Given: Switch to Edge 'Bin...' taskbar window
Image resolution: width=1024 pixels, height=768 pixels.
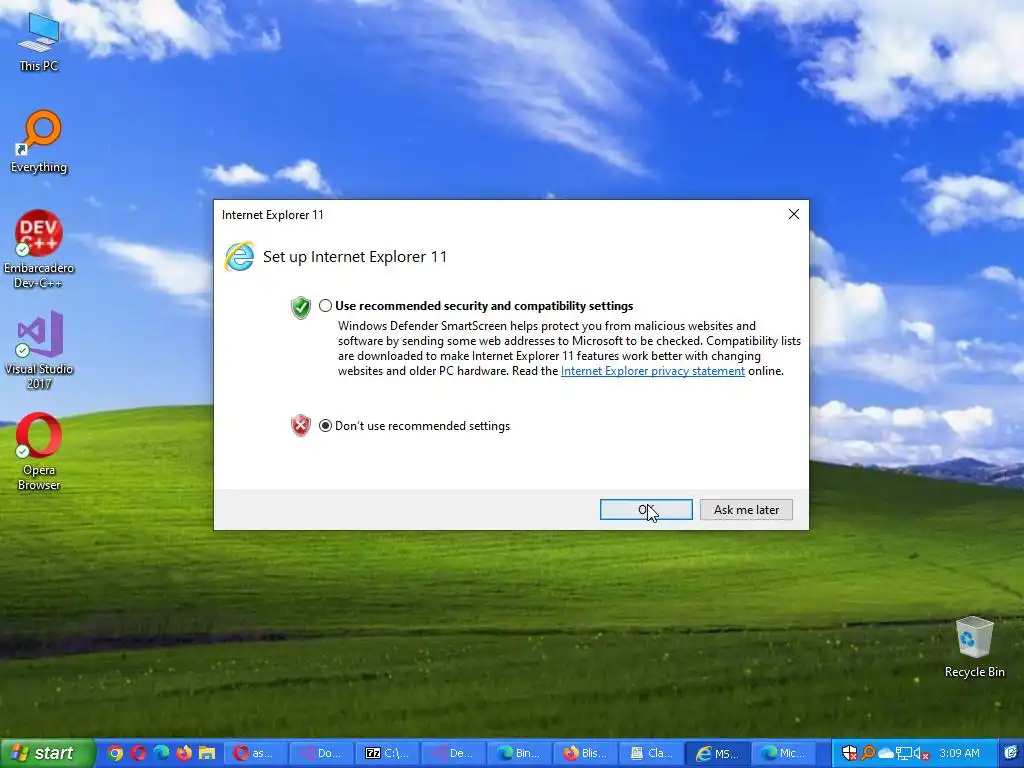Looking at the screenshot, I should point(520,753).
